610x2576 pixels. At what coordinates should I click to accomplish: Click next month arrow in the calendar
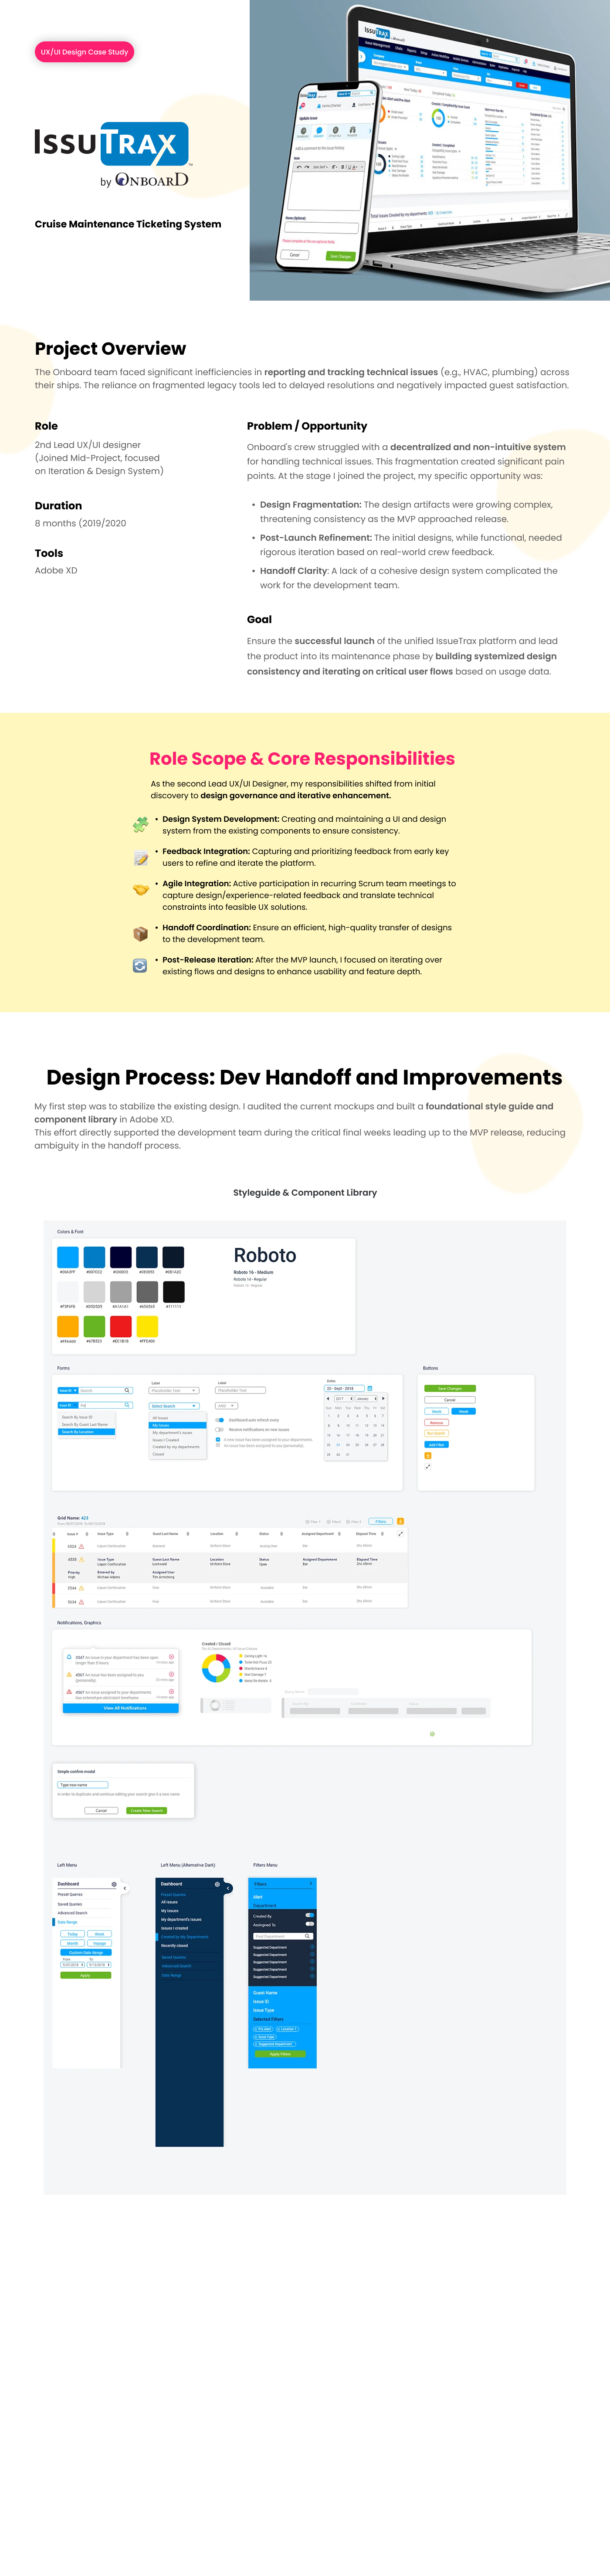[383, 1399]
